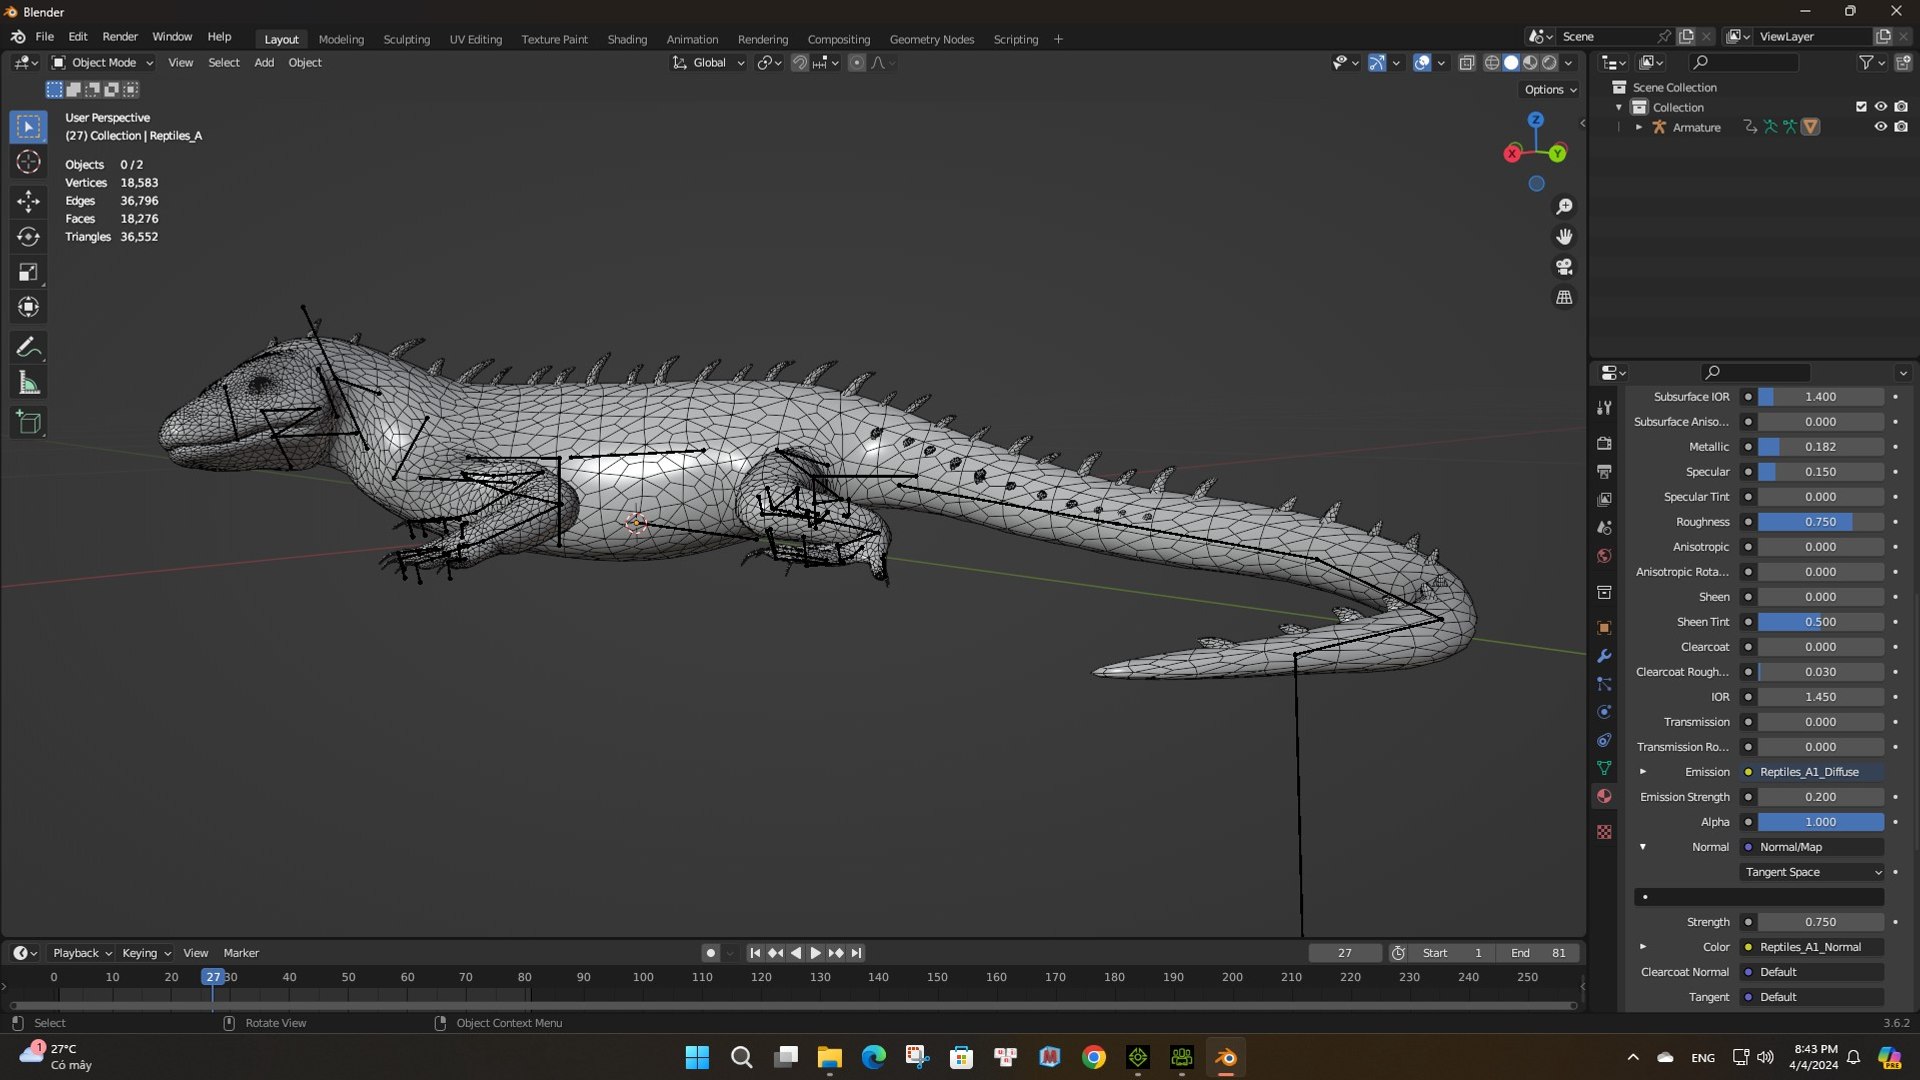Switch to the Sculpting workspace tab
The image size is (1920, 1080).
pos(406,39)
